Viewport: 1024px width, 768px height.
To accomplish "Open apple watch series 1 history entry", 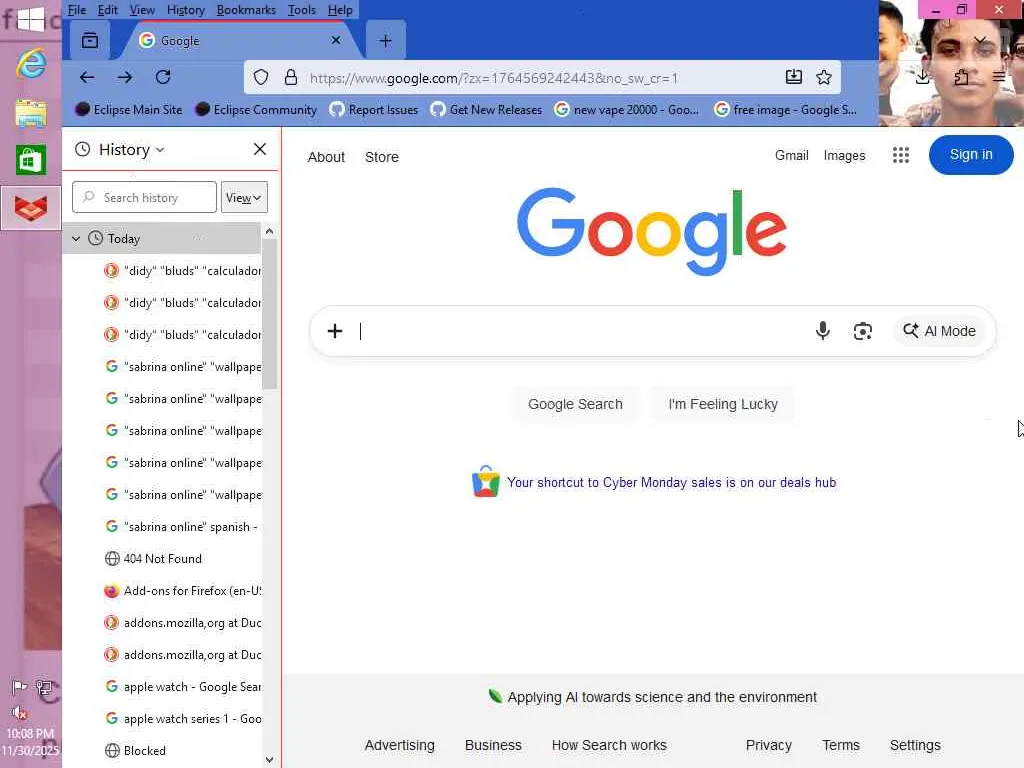I will point(163,719).
